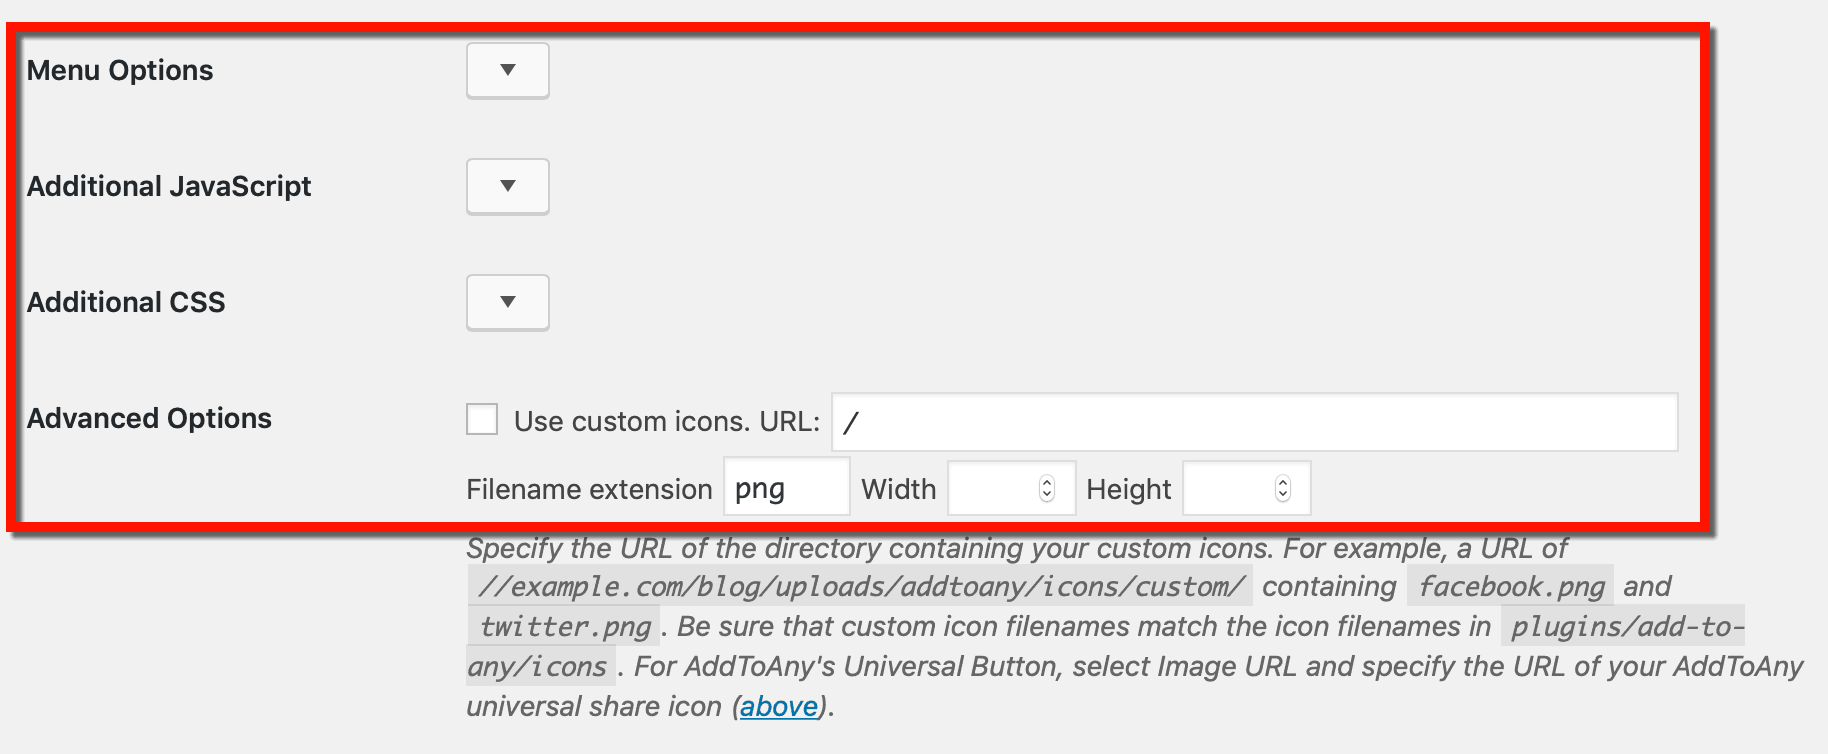Increase Height with the stepper up arrow
The height and width of the screenshot is (754, 1828).
point(1281,480)
